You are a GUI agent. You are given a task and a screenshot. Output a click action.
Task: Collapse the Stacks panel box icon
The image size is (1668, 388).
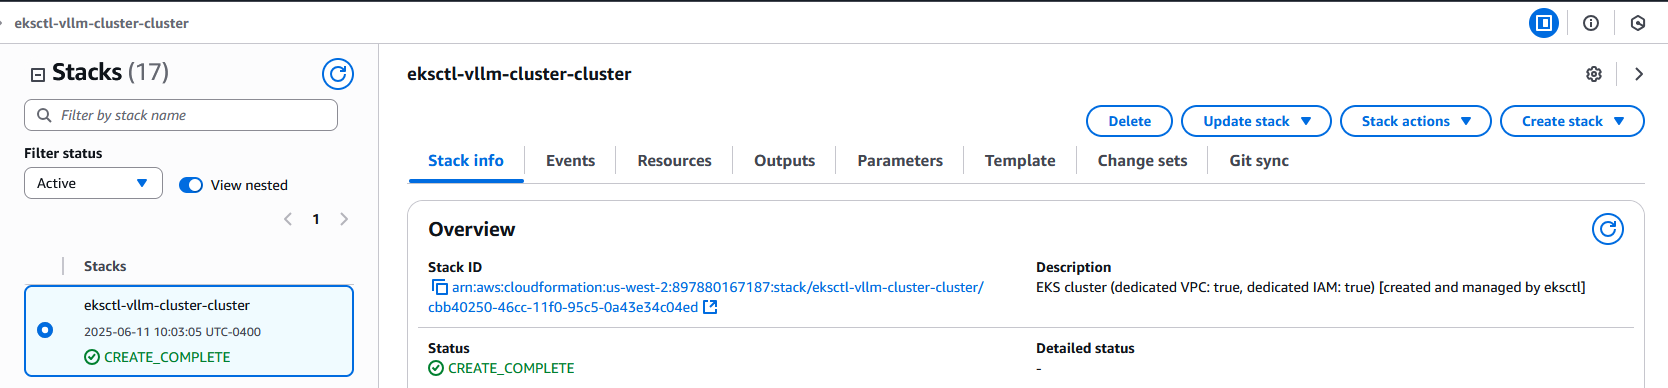38,74
